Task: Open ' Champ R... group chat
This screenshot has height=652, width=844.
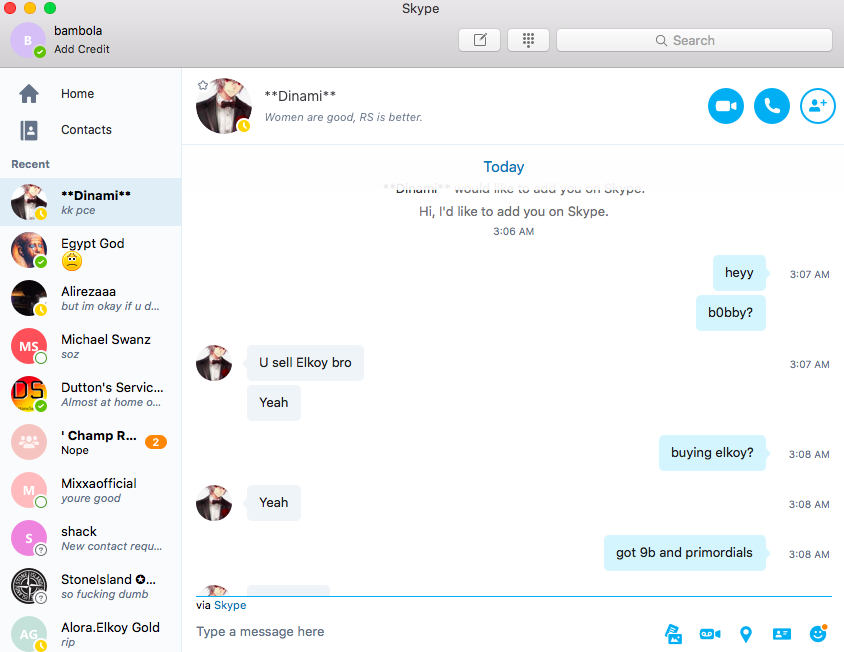Action: (x=90, y=442)
